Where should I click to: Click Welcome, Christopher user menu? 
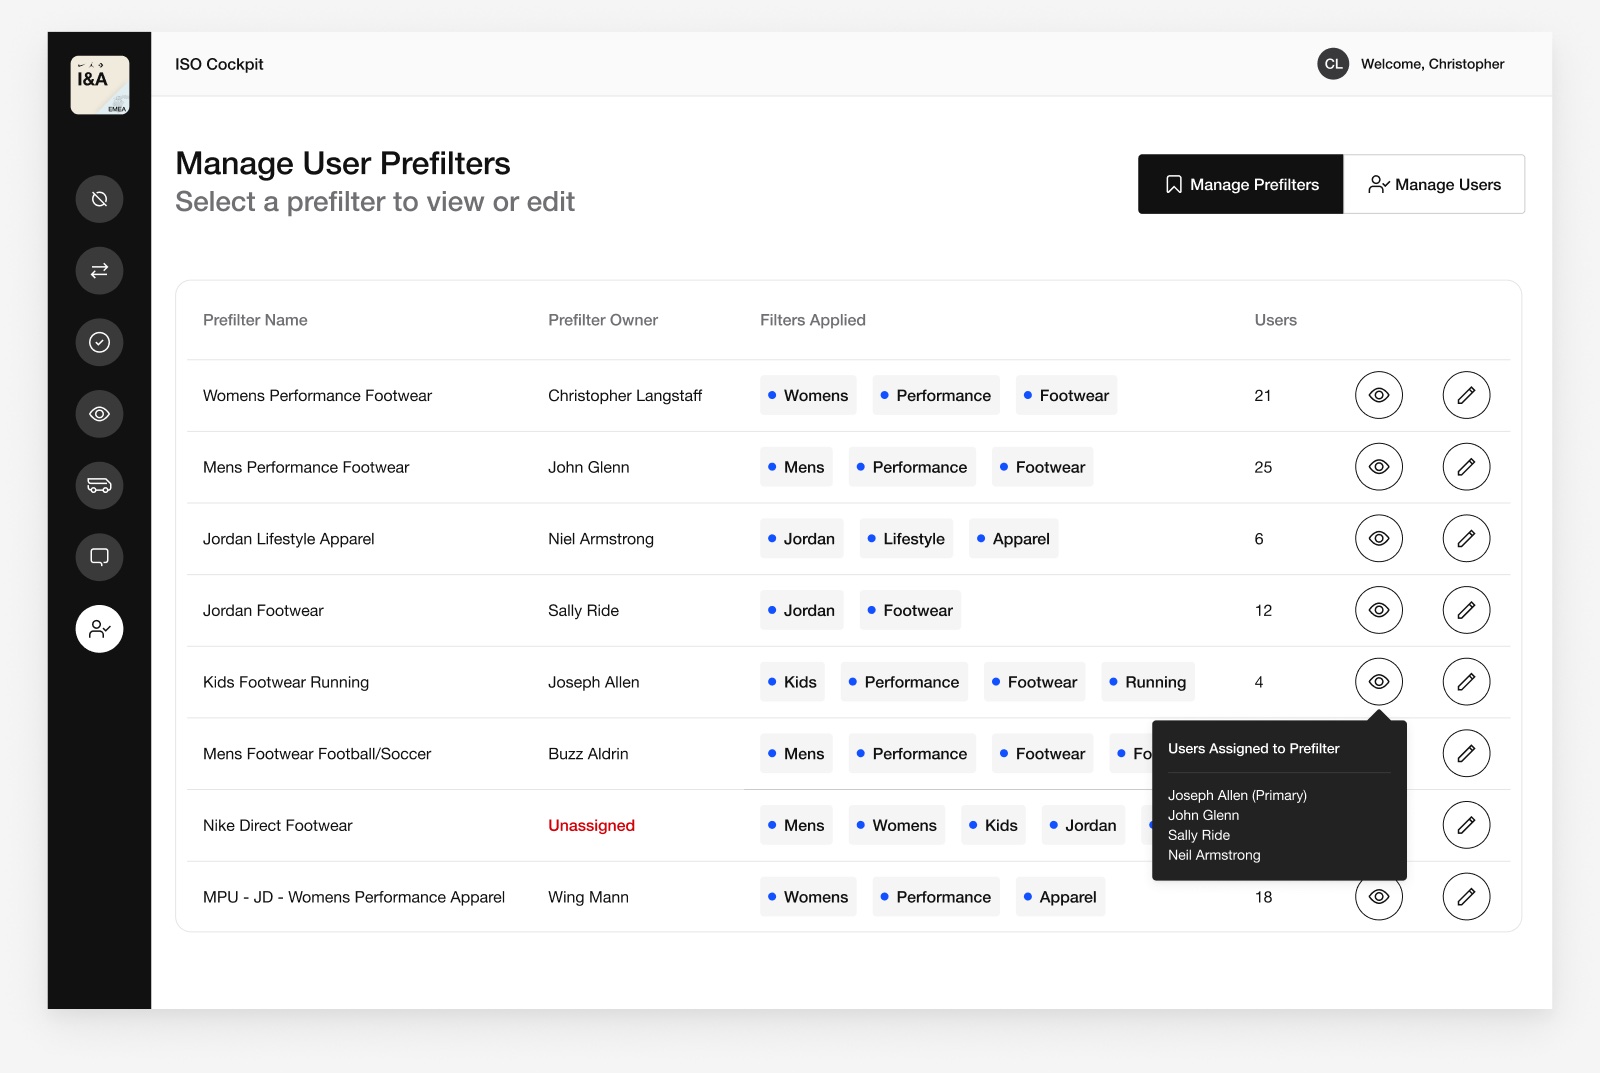coord(1432,64)
